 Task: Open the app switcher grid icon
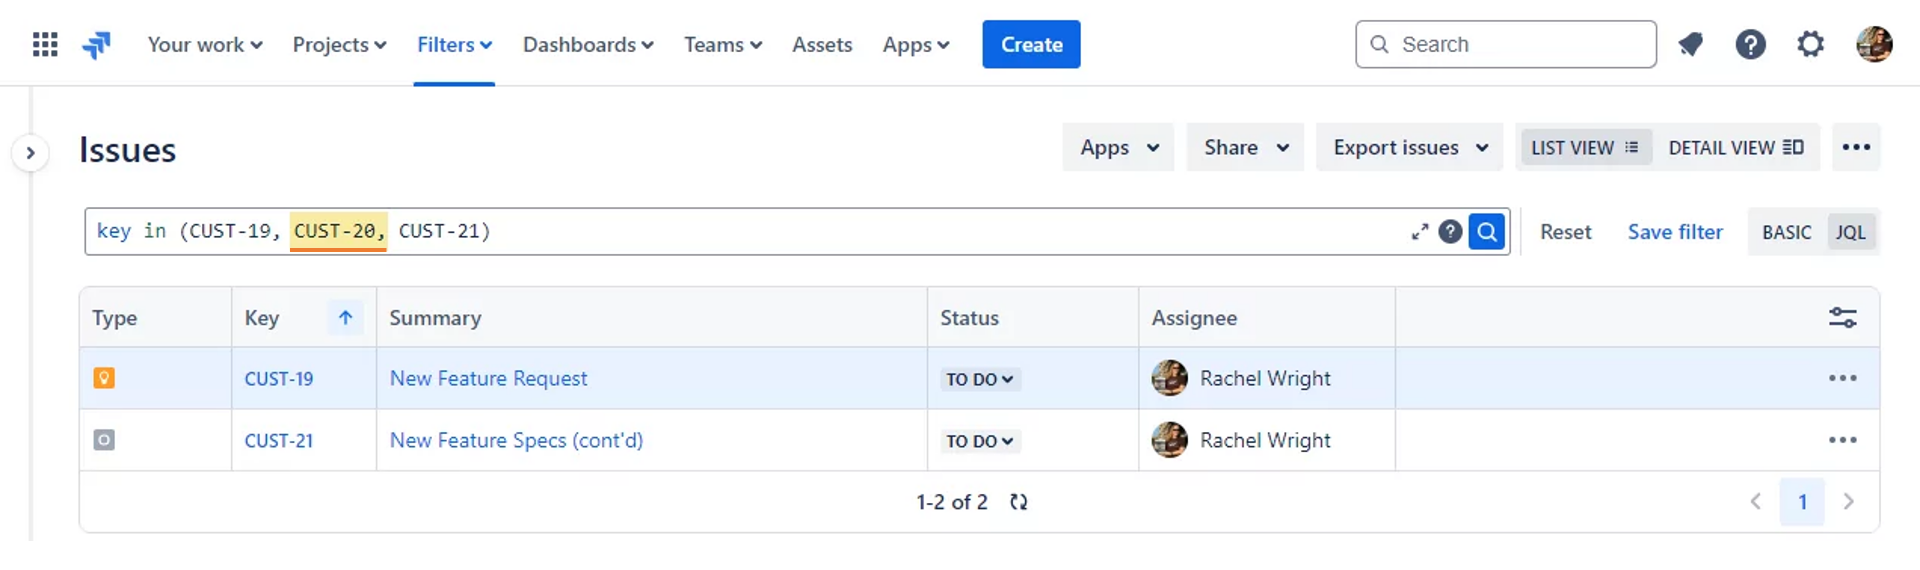click(x=45, y=44)
